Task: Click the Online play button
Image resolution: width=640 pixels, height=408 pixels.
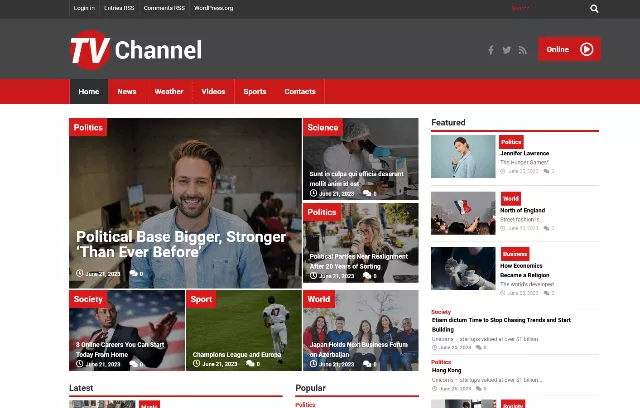Action: [569, 49]
